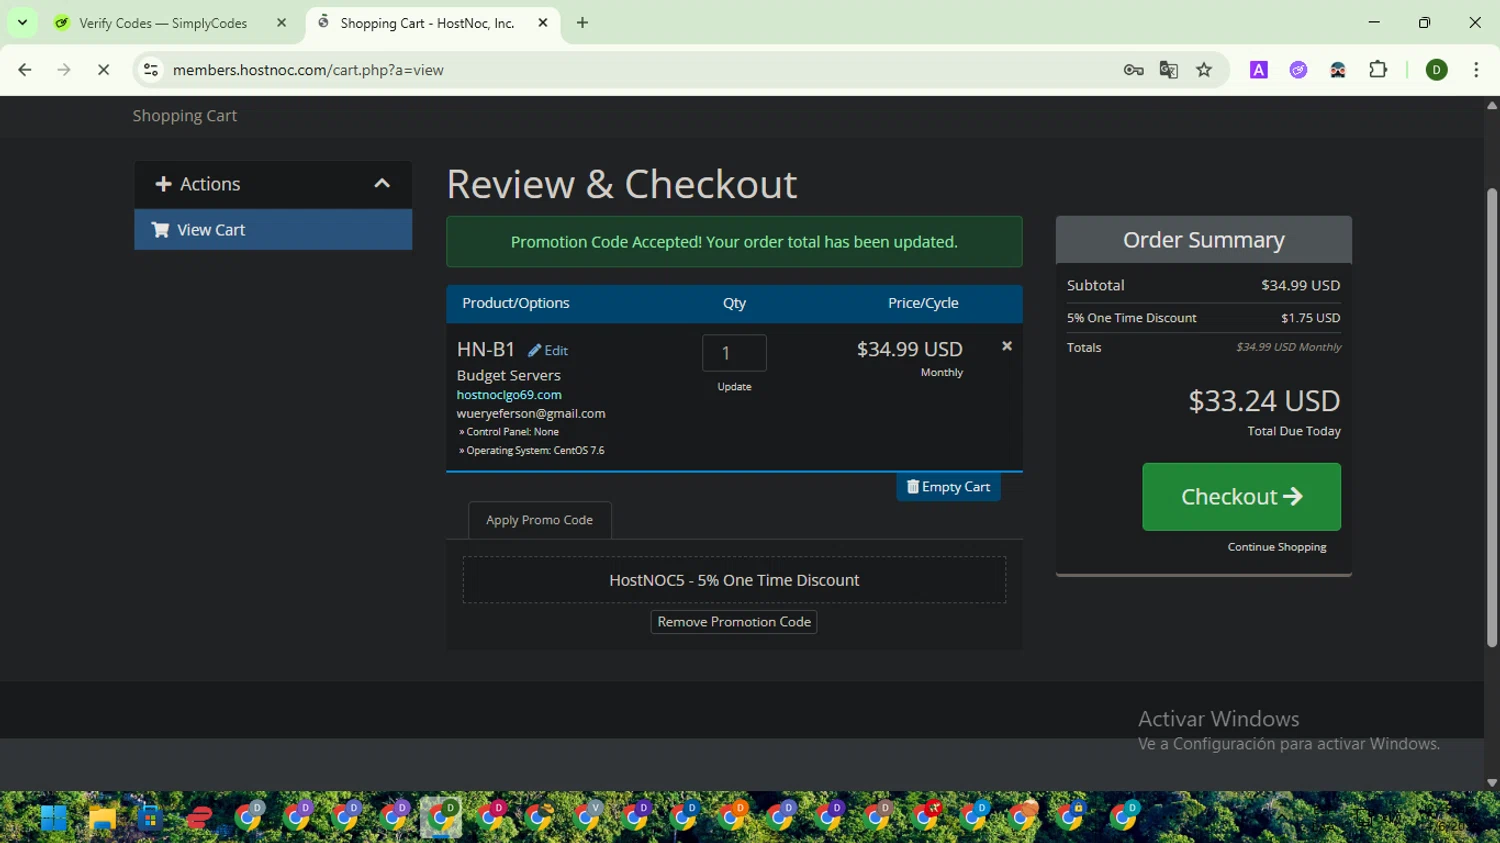Open a new browser tab
Viewport: 1500px width, 843px height.
[582, 22]
